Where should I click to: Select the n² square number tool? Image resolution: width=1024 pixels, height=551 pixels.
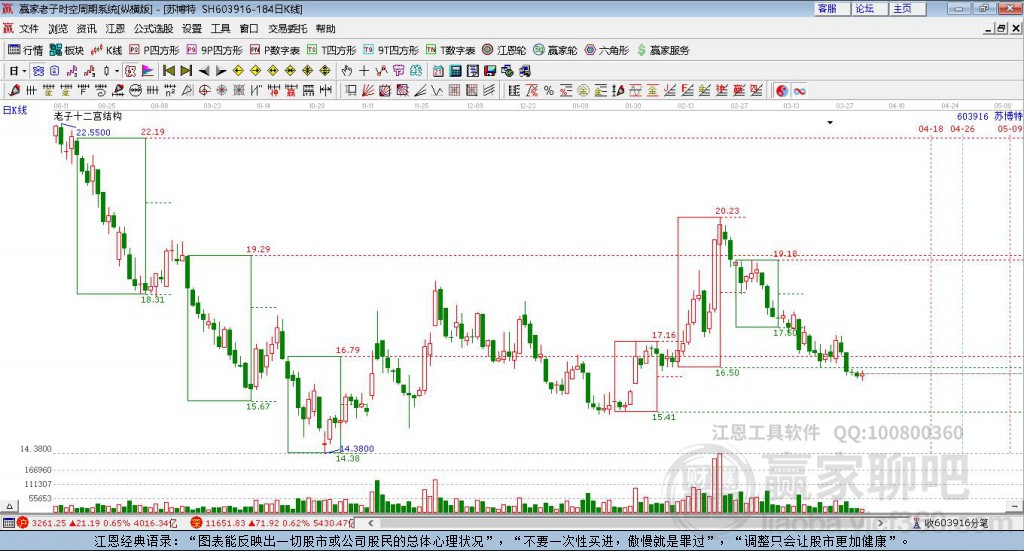[170, 91]
